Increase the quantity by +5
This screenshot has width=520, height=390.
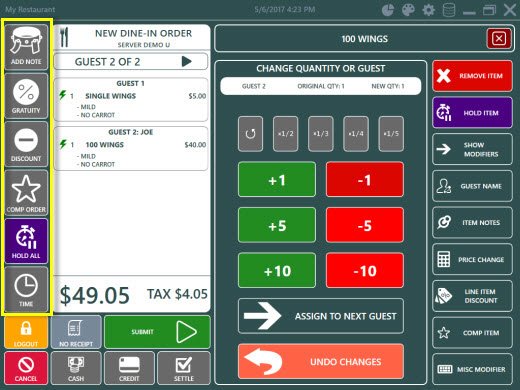point(277,225)
